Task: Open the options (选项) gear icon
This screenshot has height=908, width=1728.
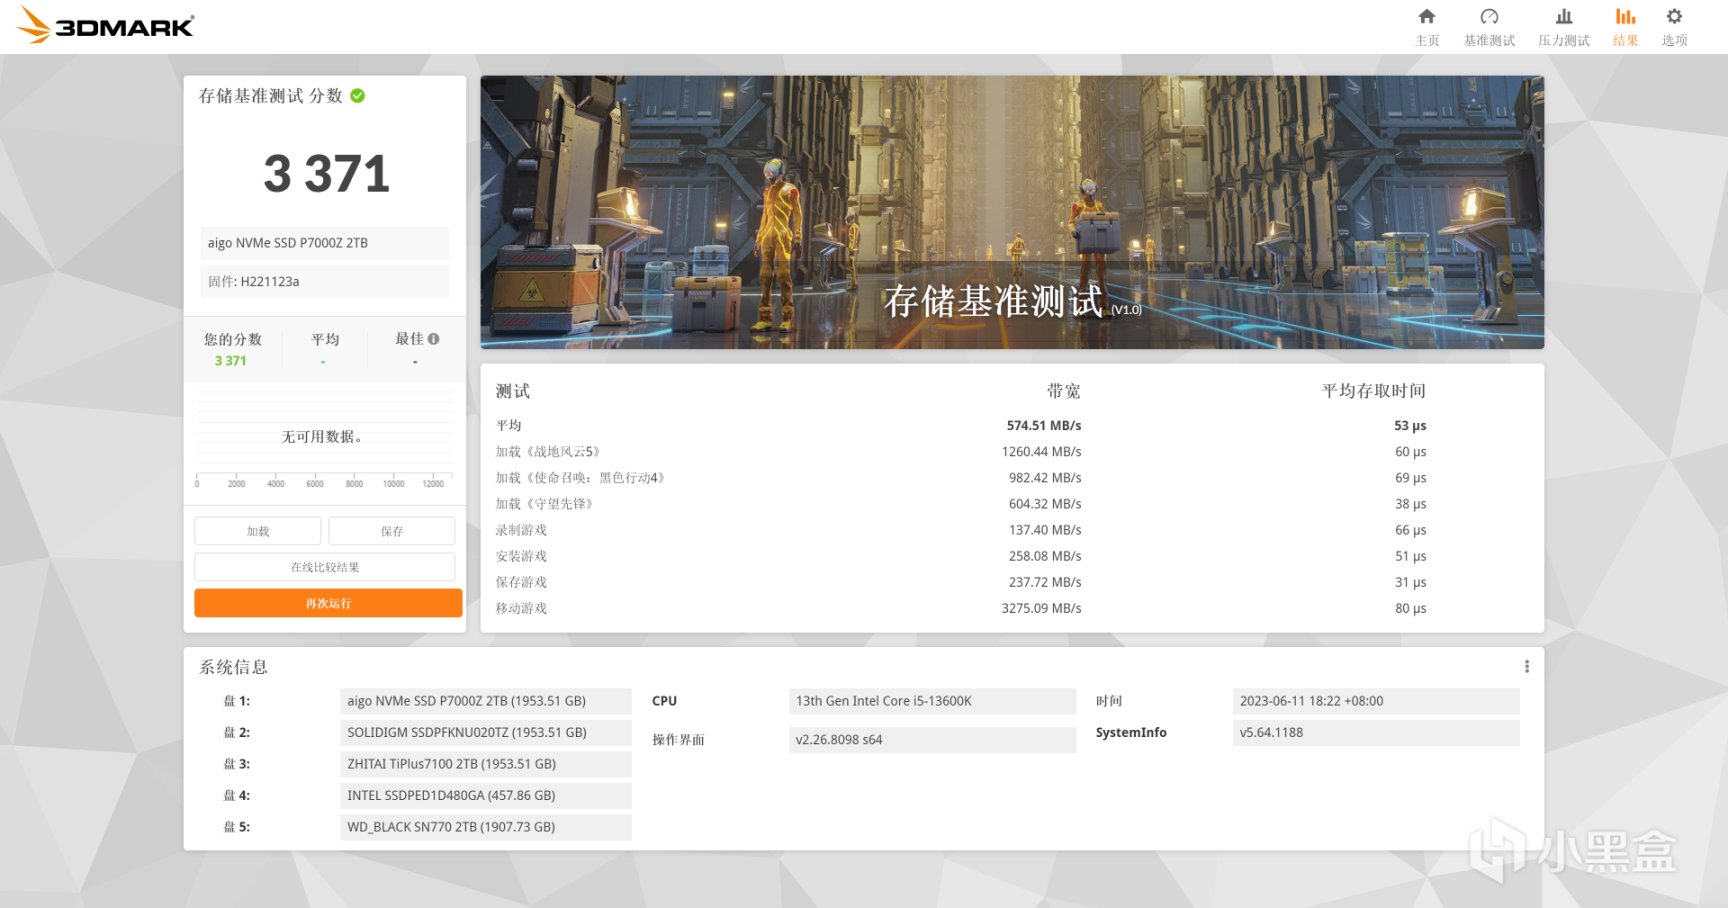Action: click(1674, 17)
